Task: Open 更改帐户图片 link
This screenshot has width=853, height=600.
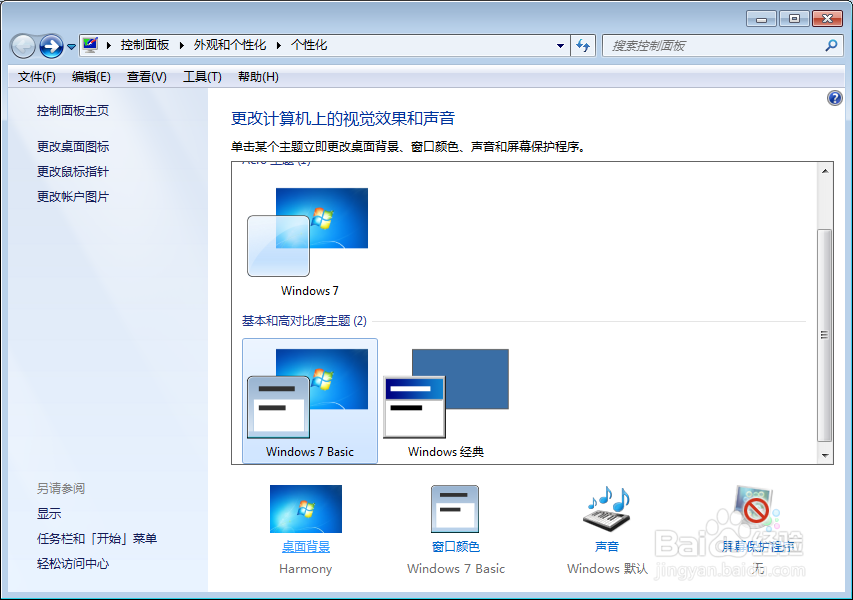Action: [73, 197]
